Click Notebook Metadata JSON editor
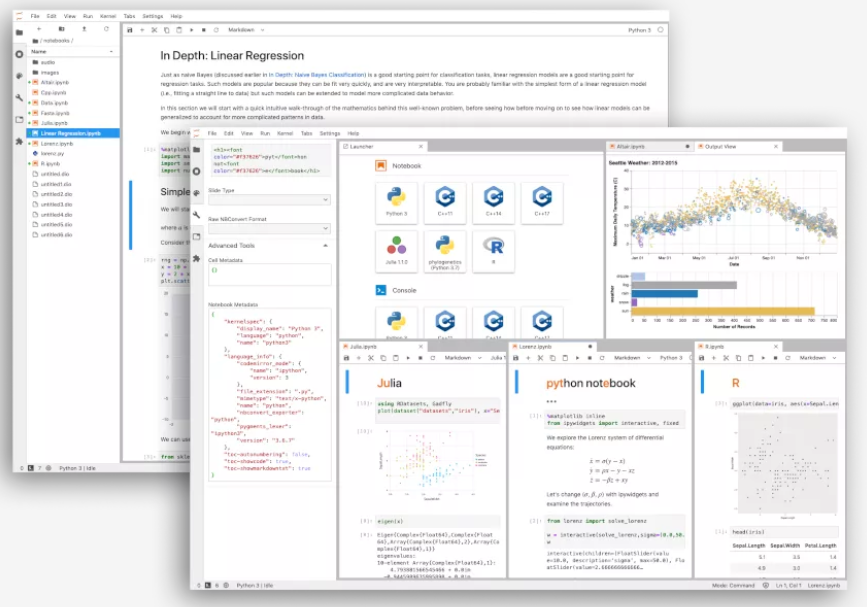Viewport: 867px width, 607px height. pyautogui.click(x=269, y=395)
